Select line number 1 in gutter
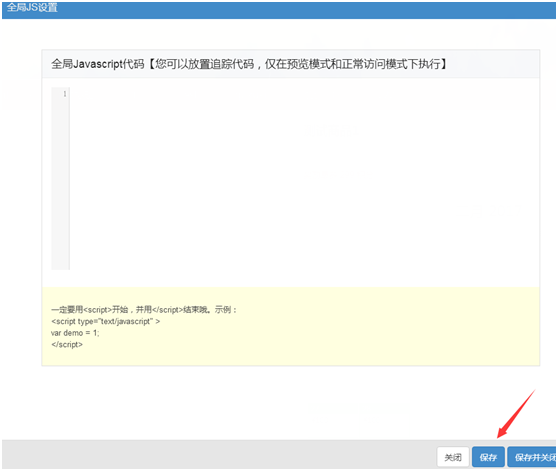 coord(64,94)
